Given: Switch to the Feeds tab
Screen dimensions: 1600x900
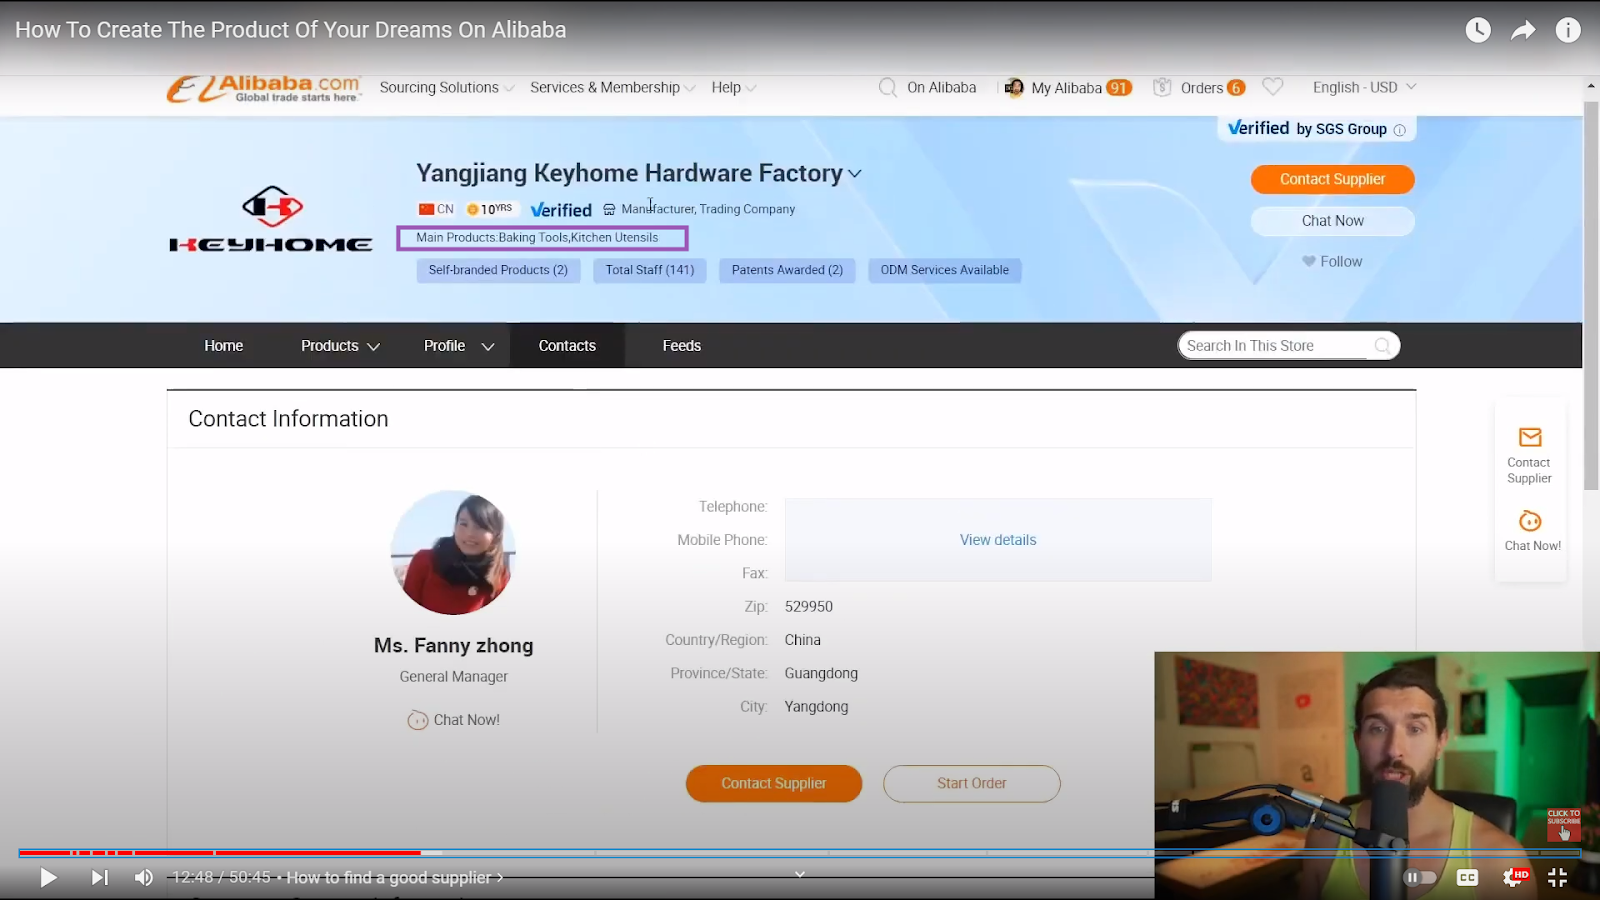Looking at the screenshot, I should 682,346.
